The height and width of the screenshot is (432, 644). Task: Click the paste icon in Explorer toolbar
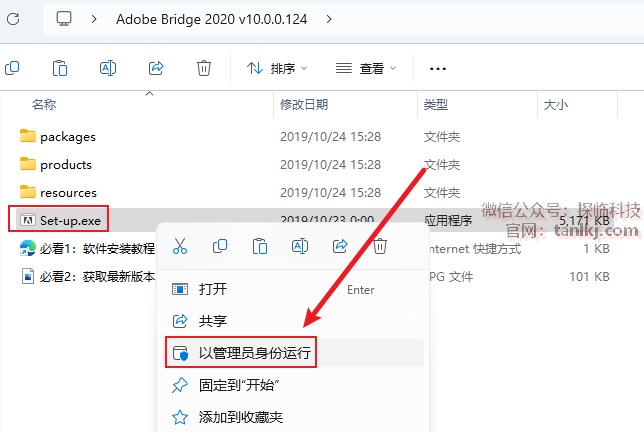click(60, 68)
